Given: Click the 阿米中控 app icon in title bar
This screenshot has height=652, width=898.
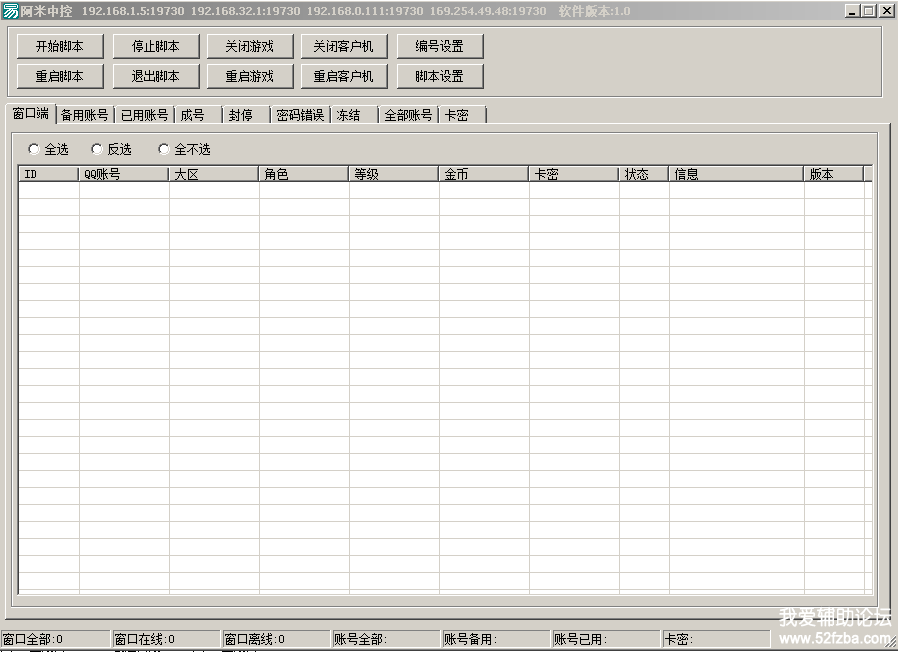Looking at the screenshot, I should pos(10,11).
